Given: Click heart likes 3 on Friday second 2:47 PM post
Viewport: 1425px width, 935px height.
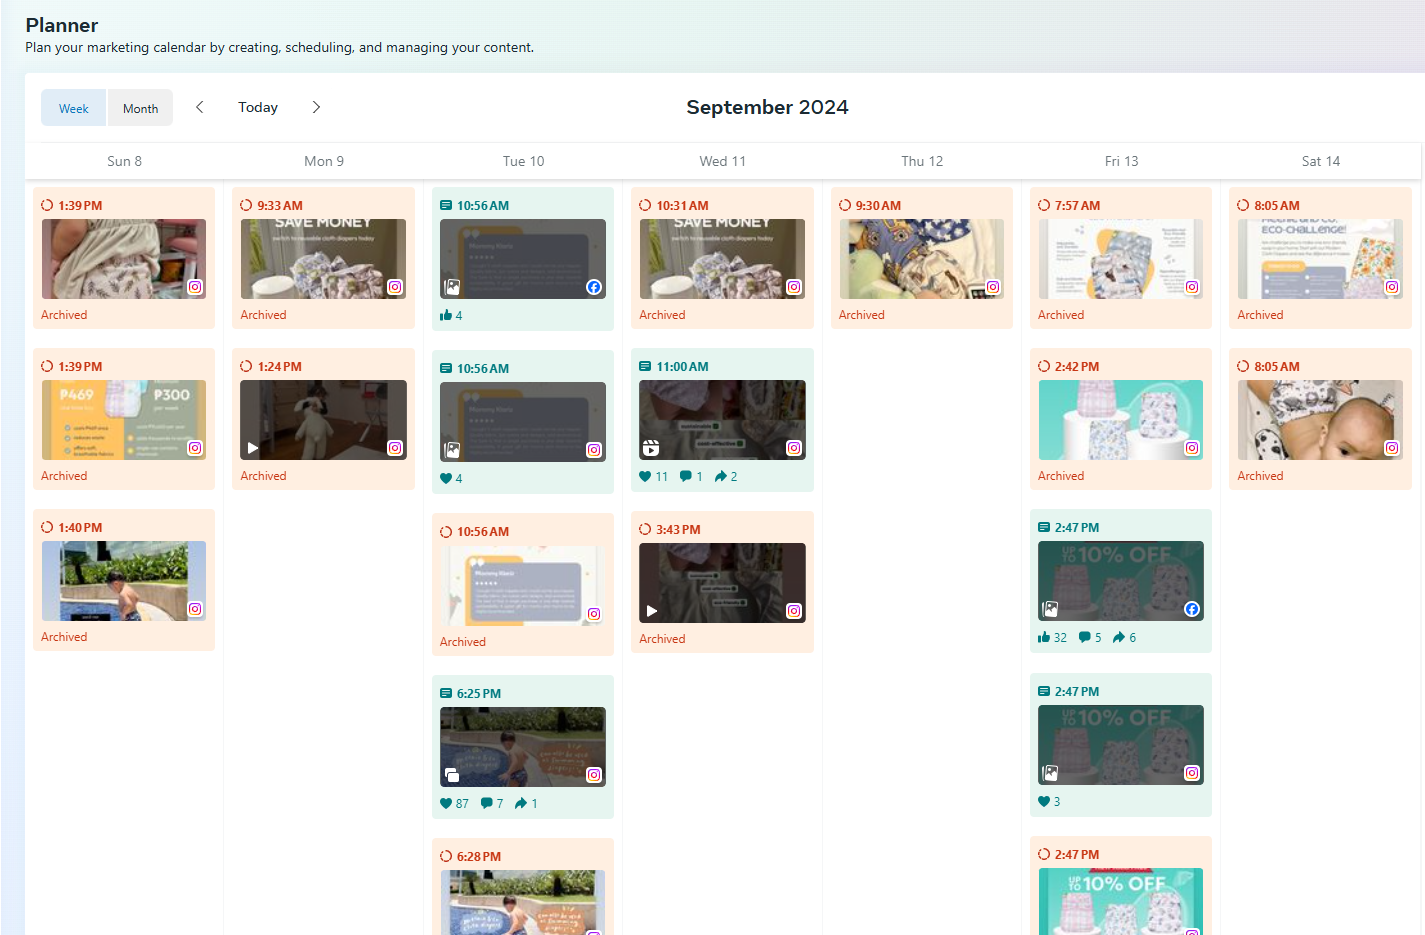Looking at the screenshot, I should pos(1049,801).
